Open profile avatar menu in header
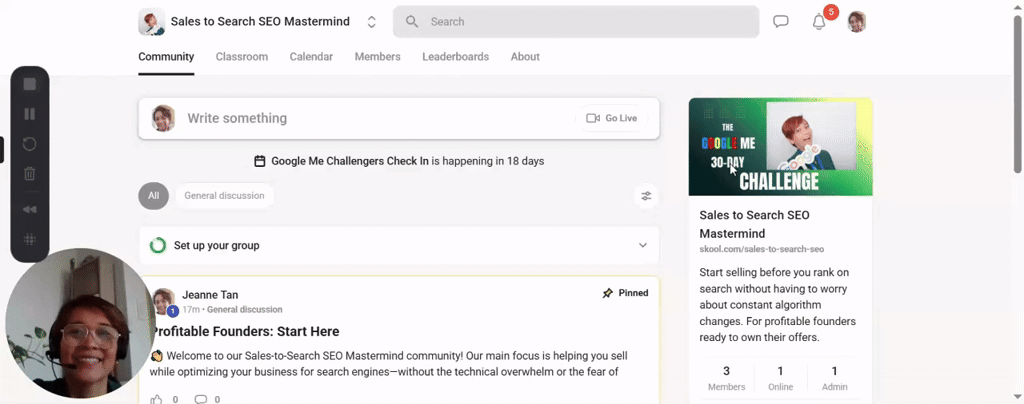The height and width of the screenshot is (404, 1024). (856, 22)
